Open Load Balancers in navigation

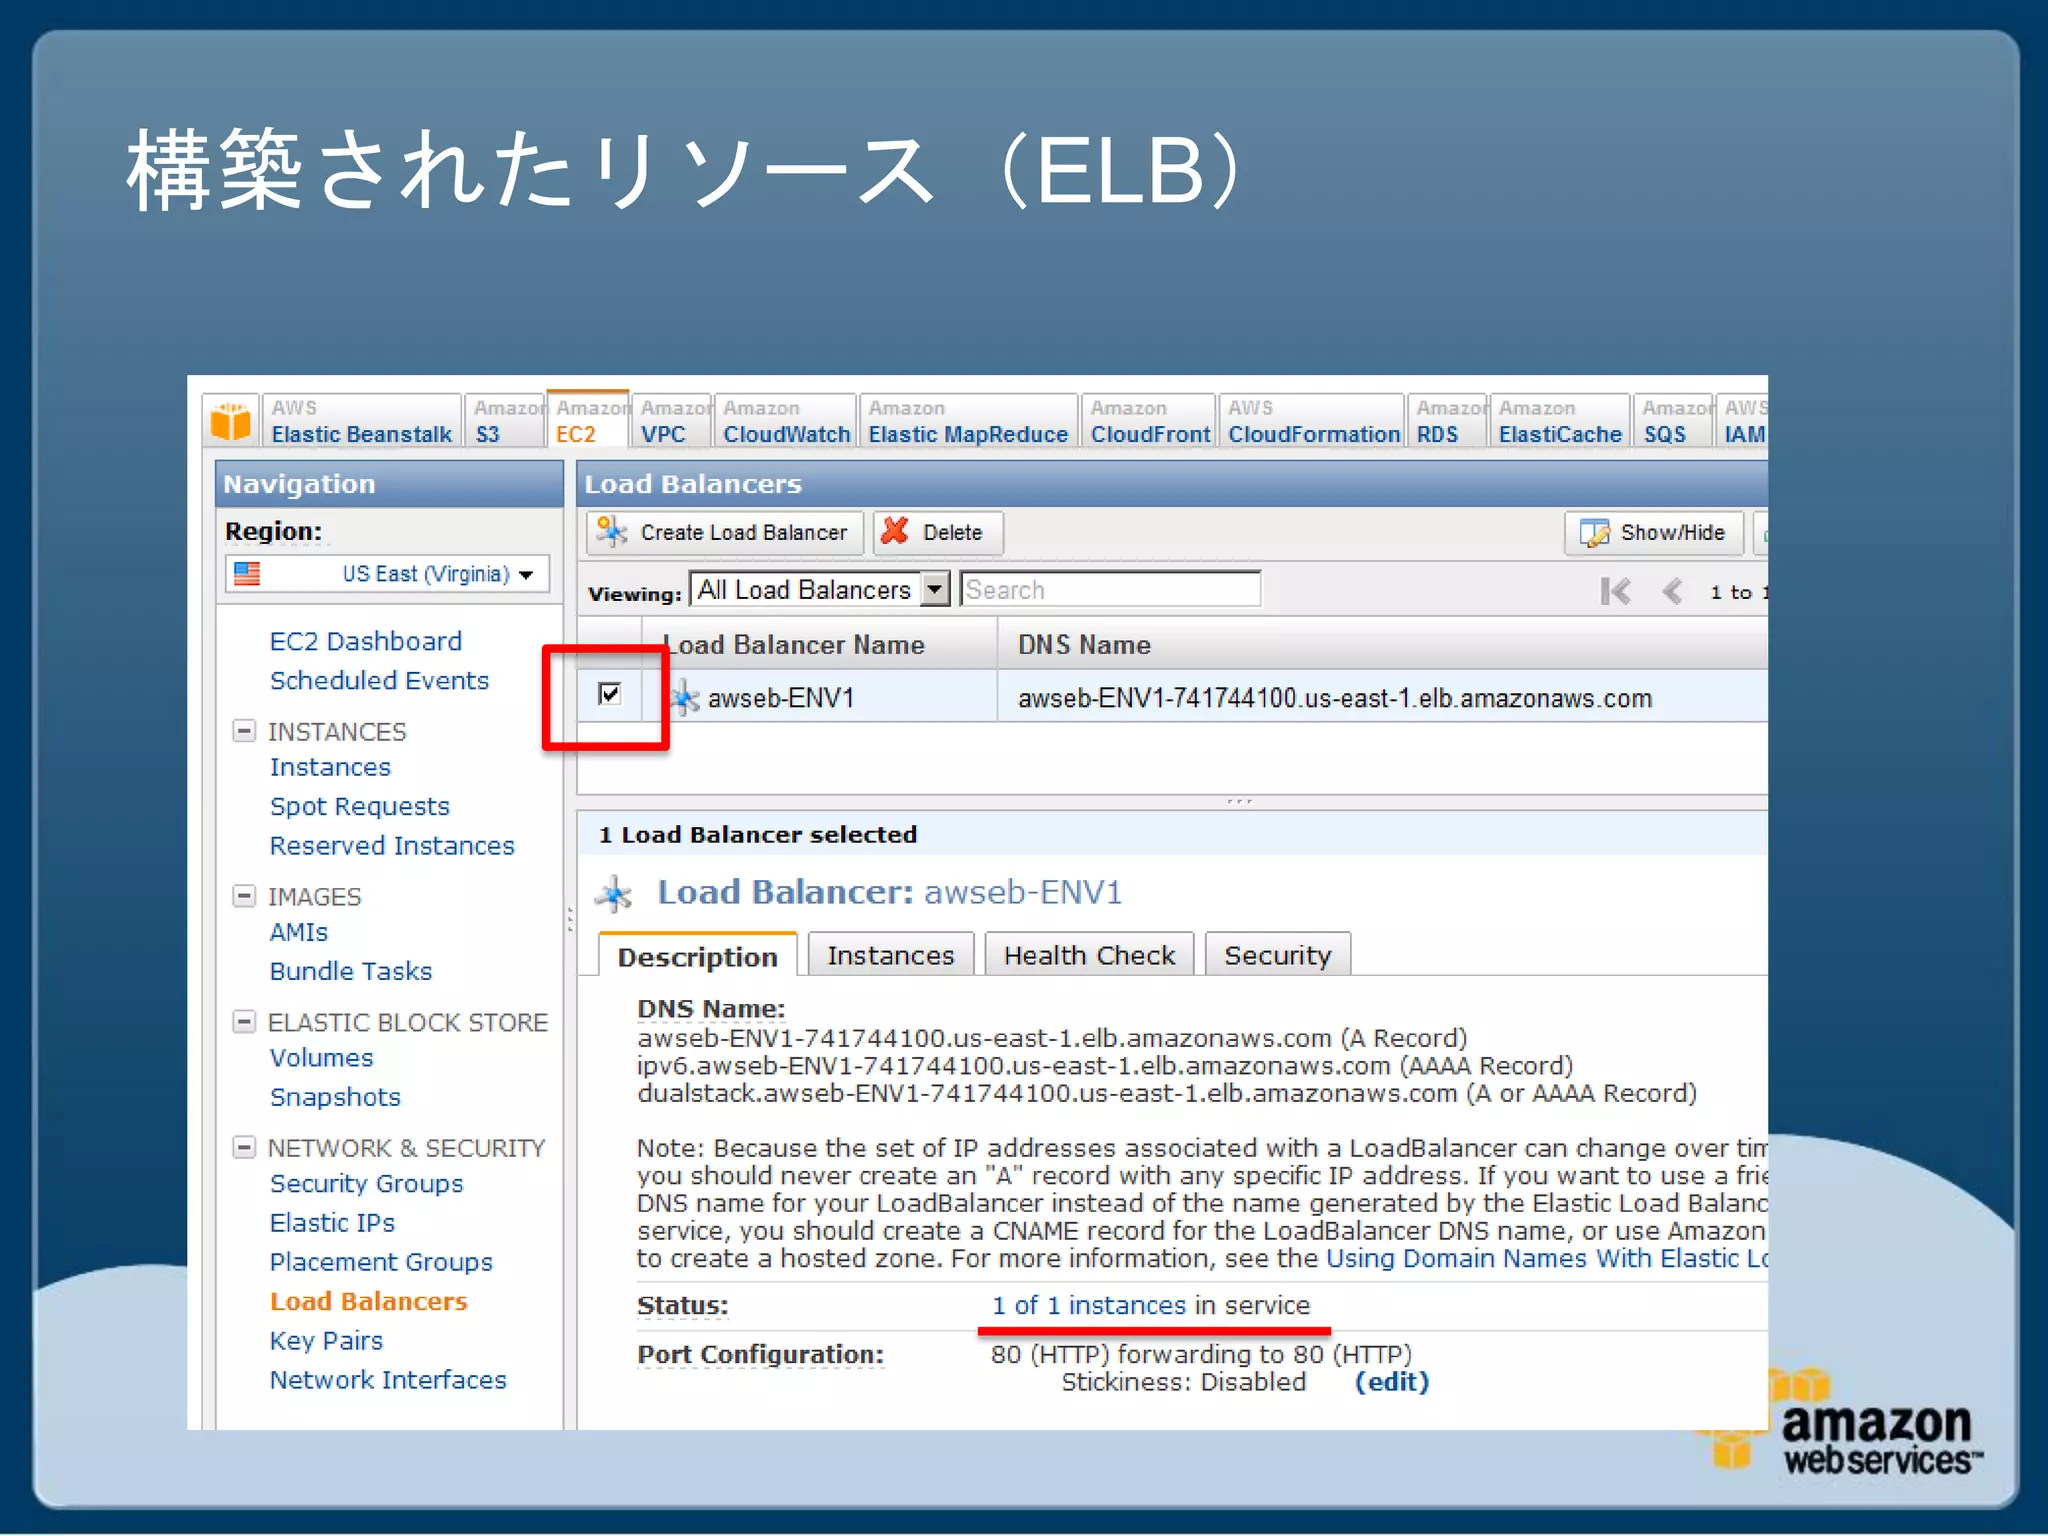tap(369, 1301)
